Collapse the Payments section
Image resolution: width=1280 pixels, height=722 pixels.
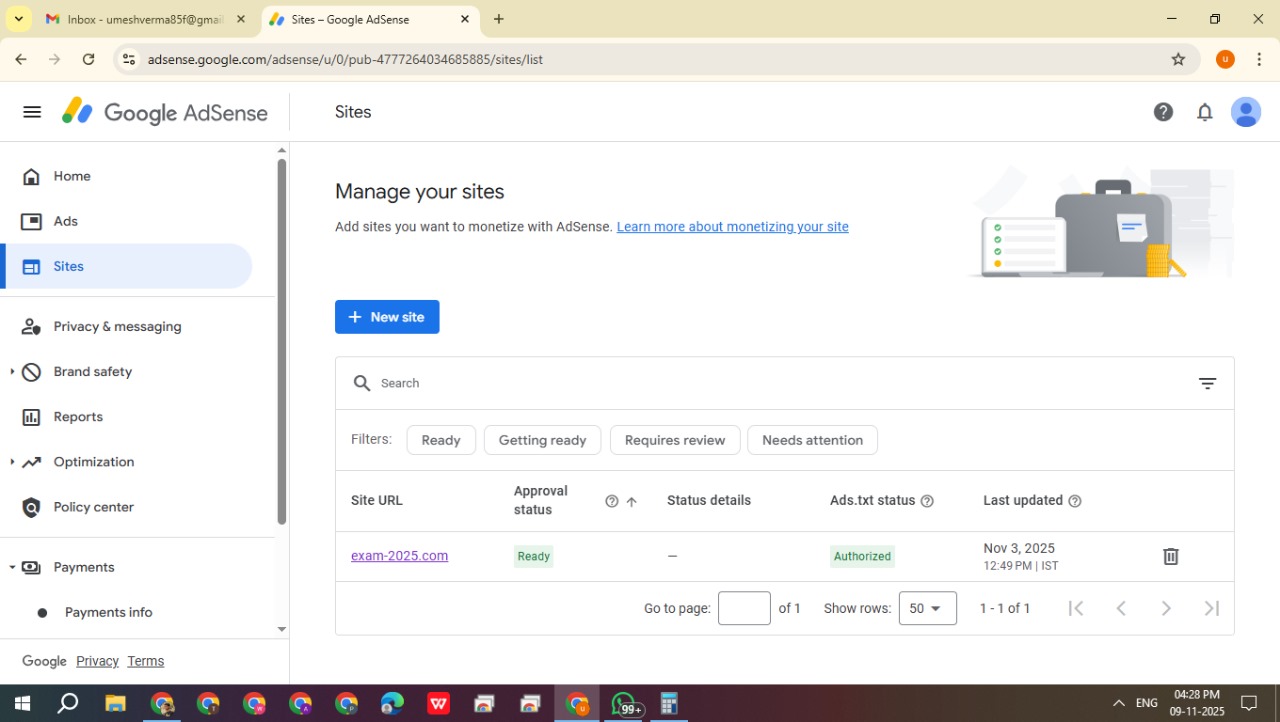pyautogui.click(x=12, y=567)
